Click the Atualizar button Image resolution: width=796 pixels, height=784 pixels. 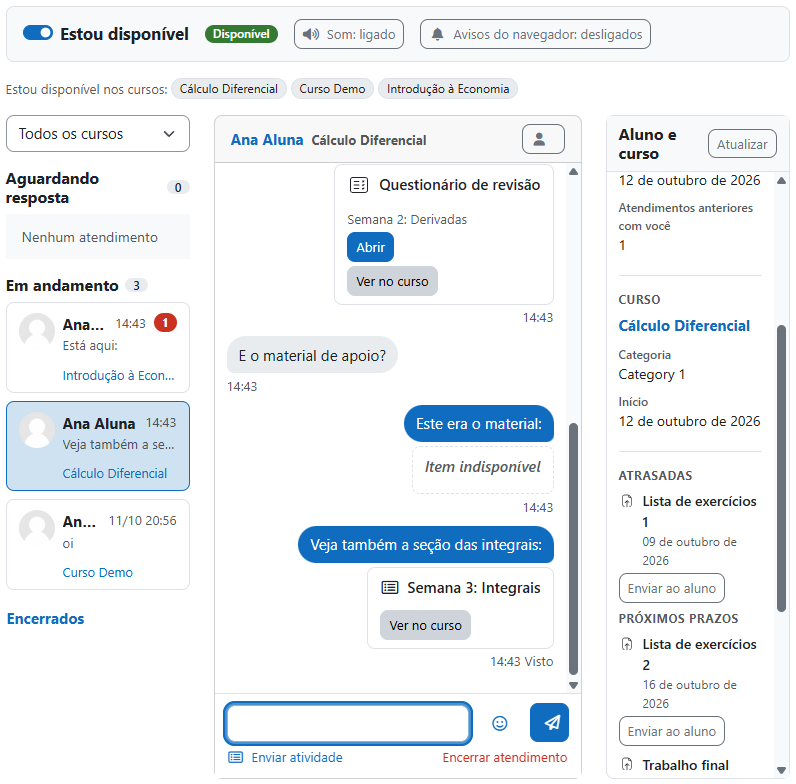coord(742,144)
